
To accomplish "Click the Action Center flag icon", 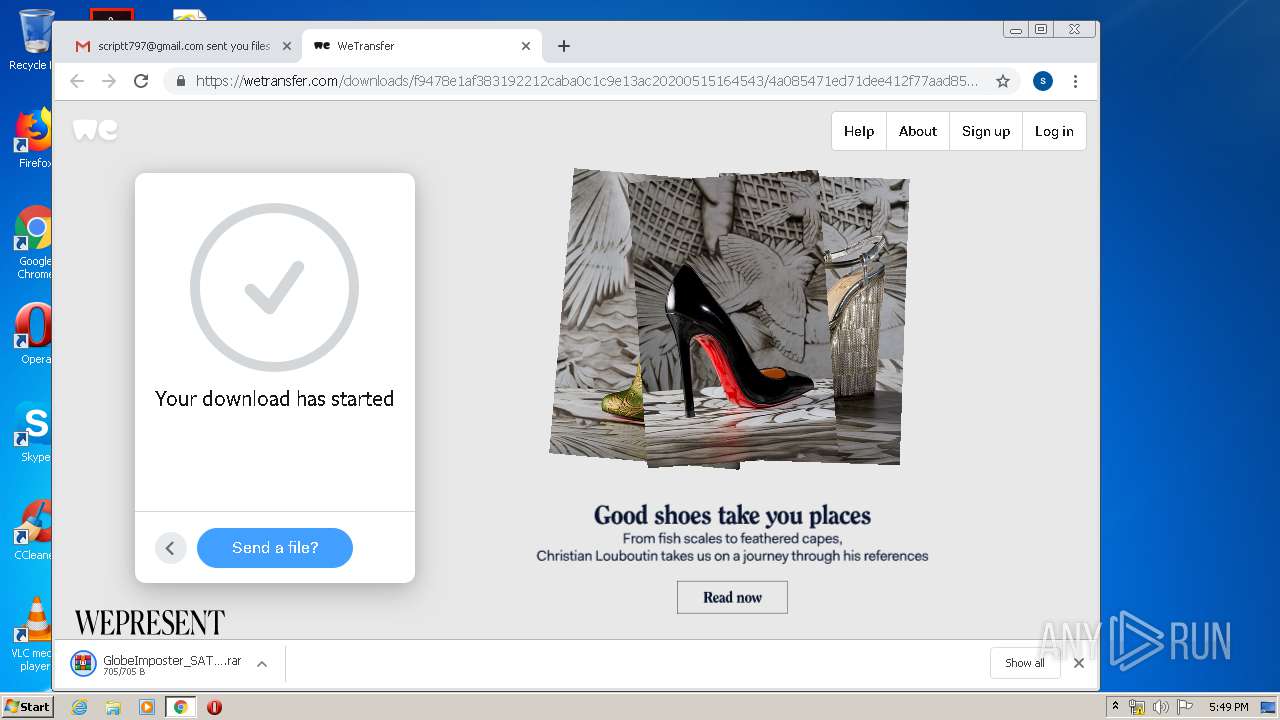I will (x=1185, y=707).
